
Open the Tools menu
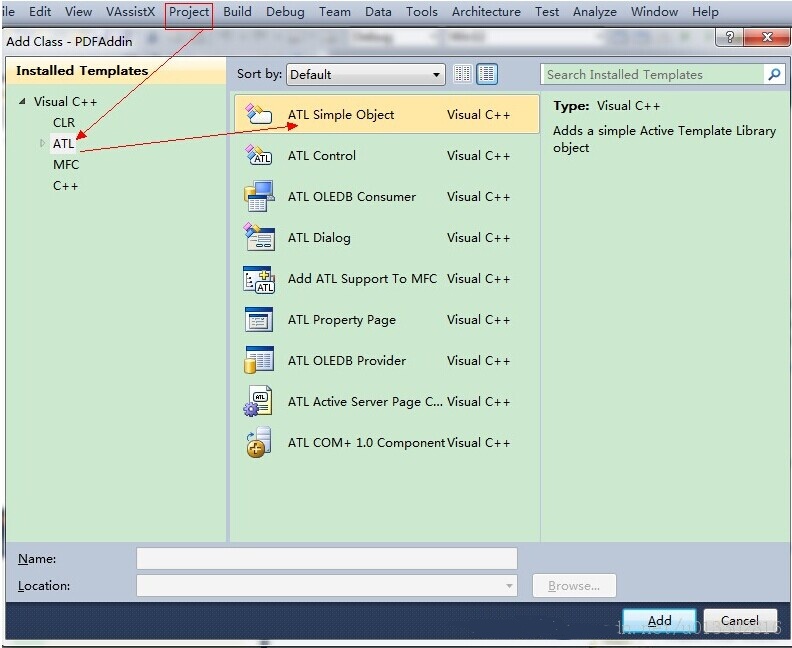[x=422, y=12]
